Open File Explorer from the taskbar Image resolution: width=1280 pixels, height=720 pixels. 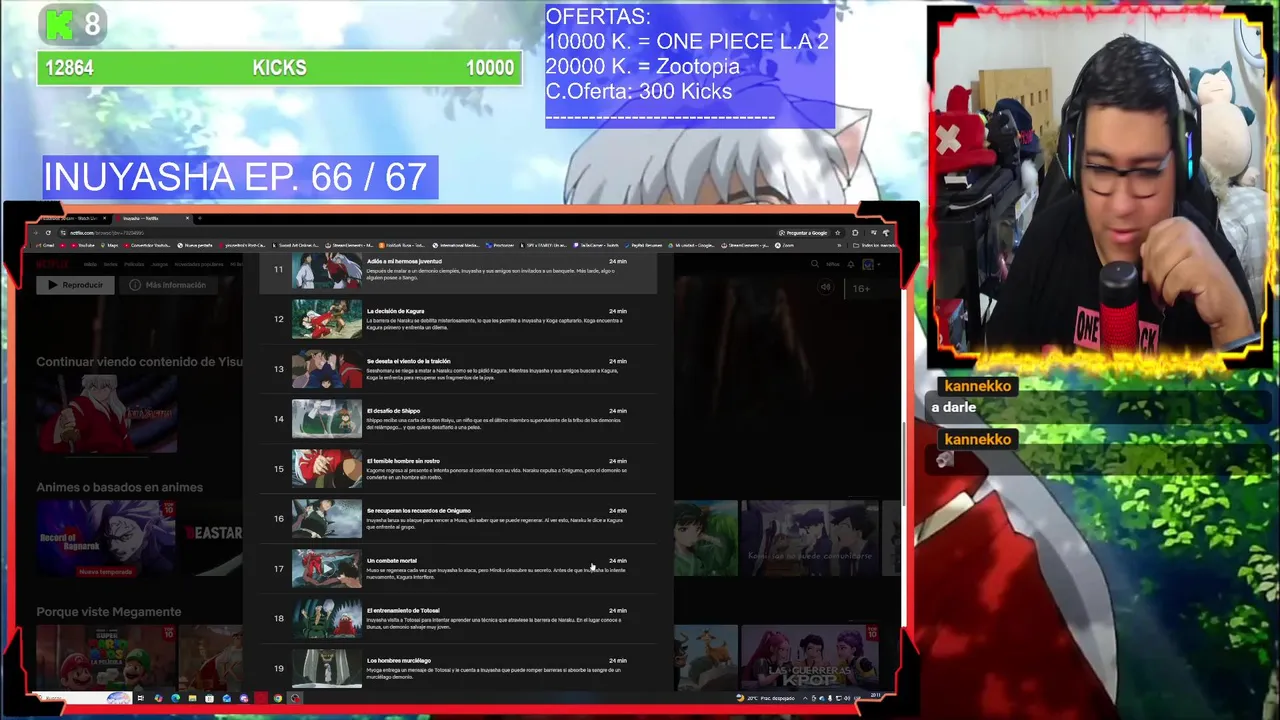[x=192, y=698]
